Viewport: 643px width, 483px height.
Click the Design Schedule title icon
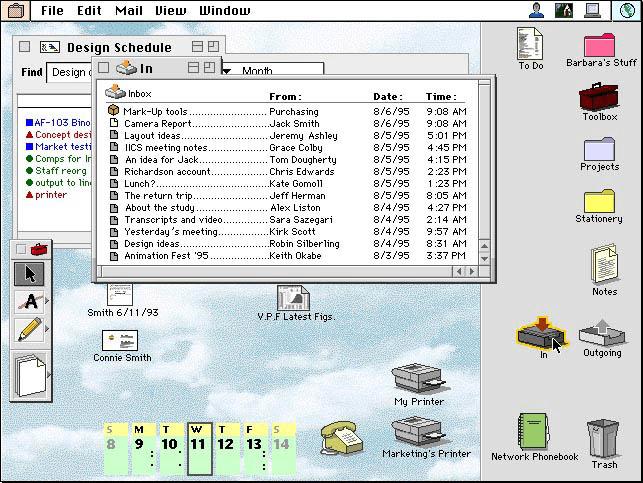[50, 47]
